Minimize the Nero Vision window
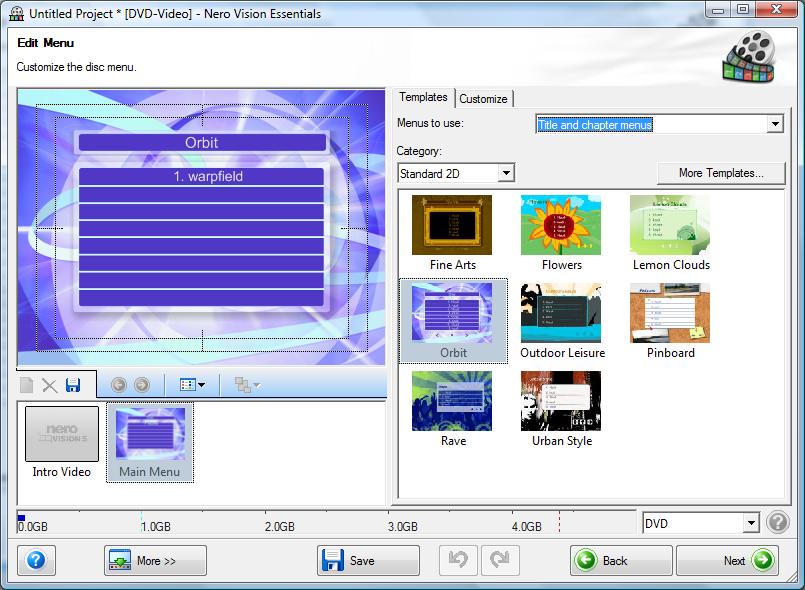Viewport: 805px width, 590px height. point(718,9)
